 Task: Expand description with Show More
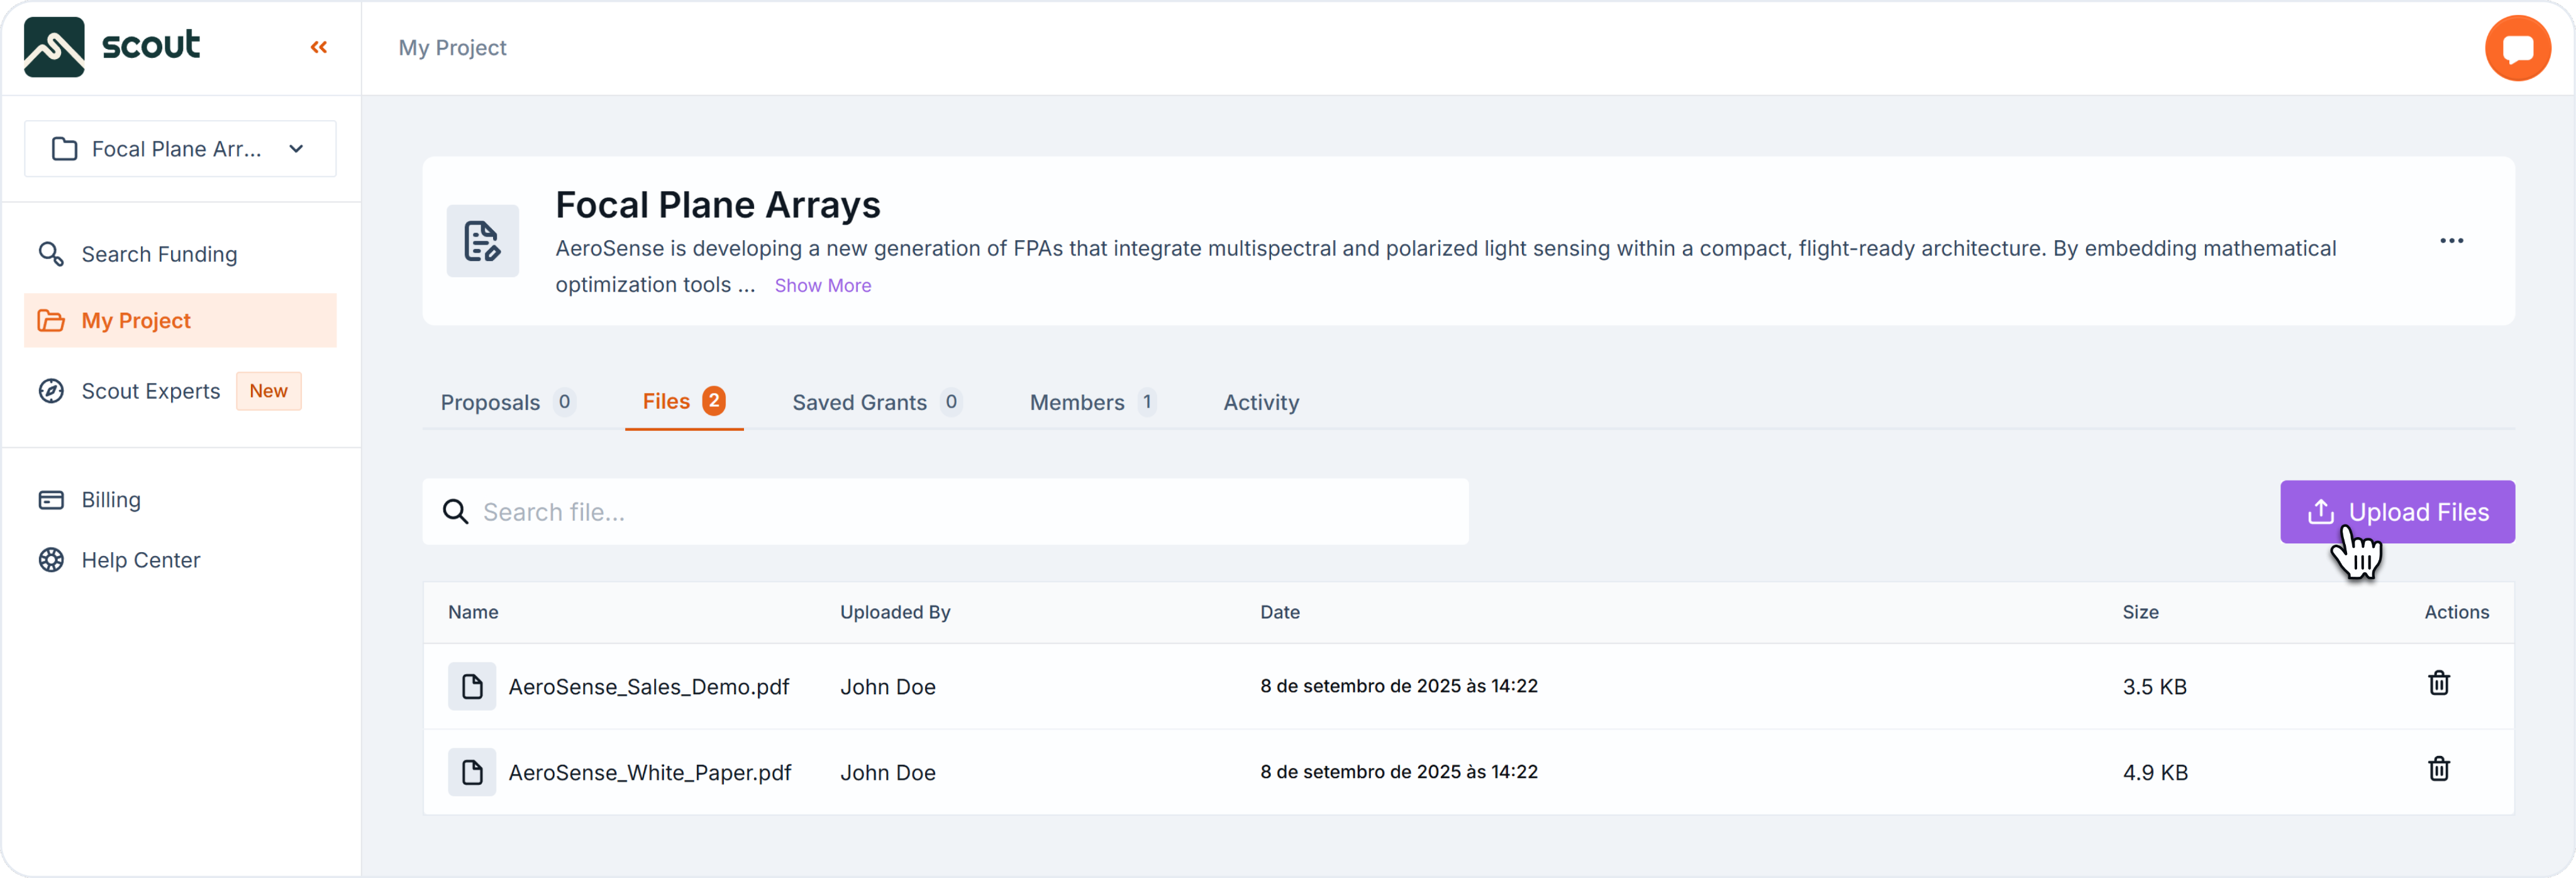coord(822,286)
